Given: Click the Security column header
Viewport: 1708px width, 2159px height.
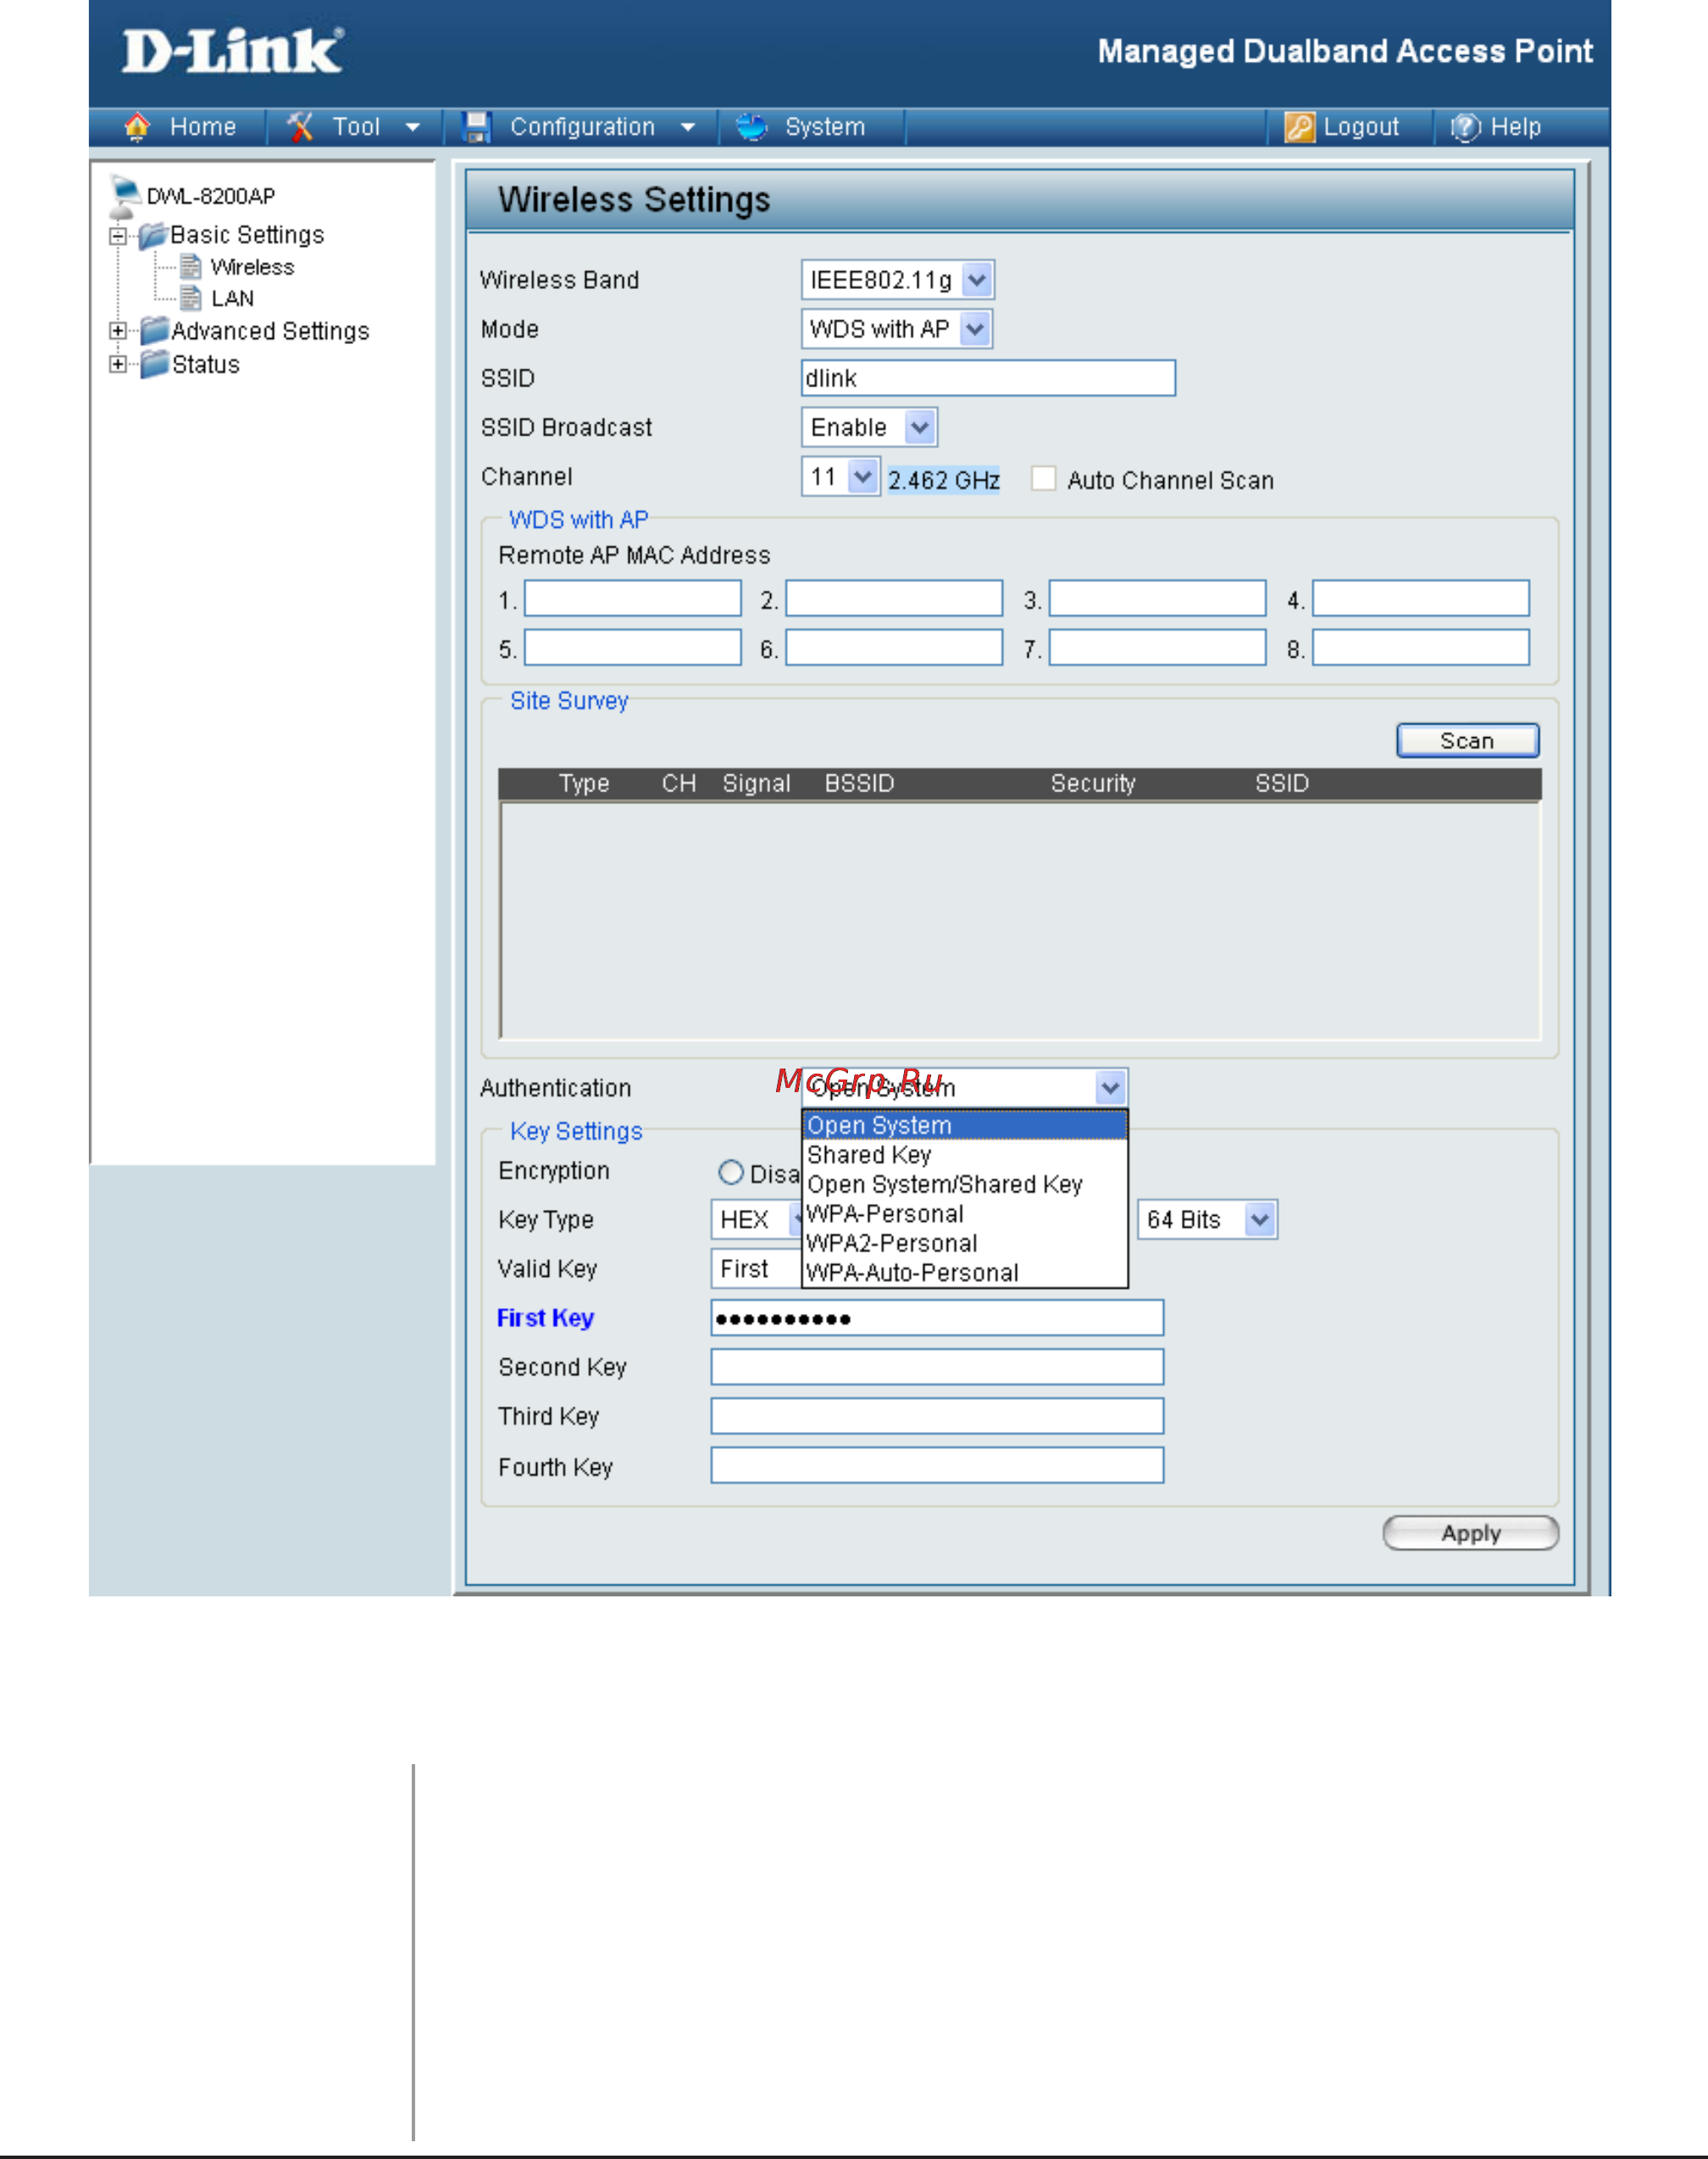Looking at the screenshot, I should [x=1092, y=784].
